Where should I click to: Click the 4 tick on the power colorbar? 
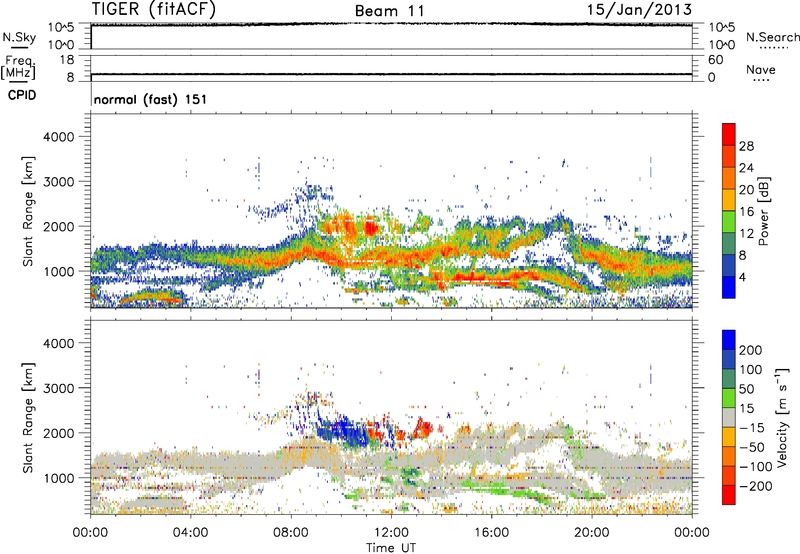tap(743, 277)
